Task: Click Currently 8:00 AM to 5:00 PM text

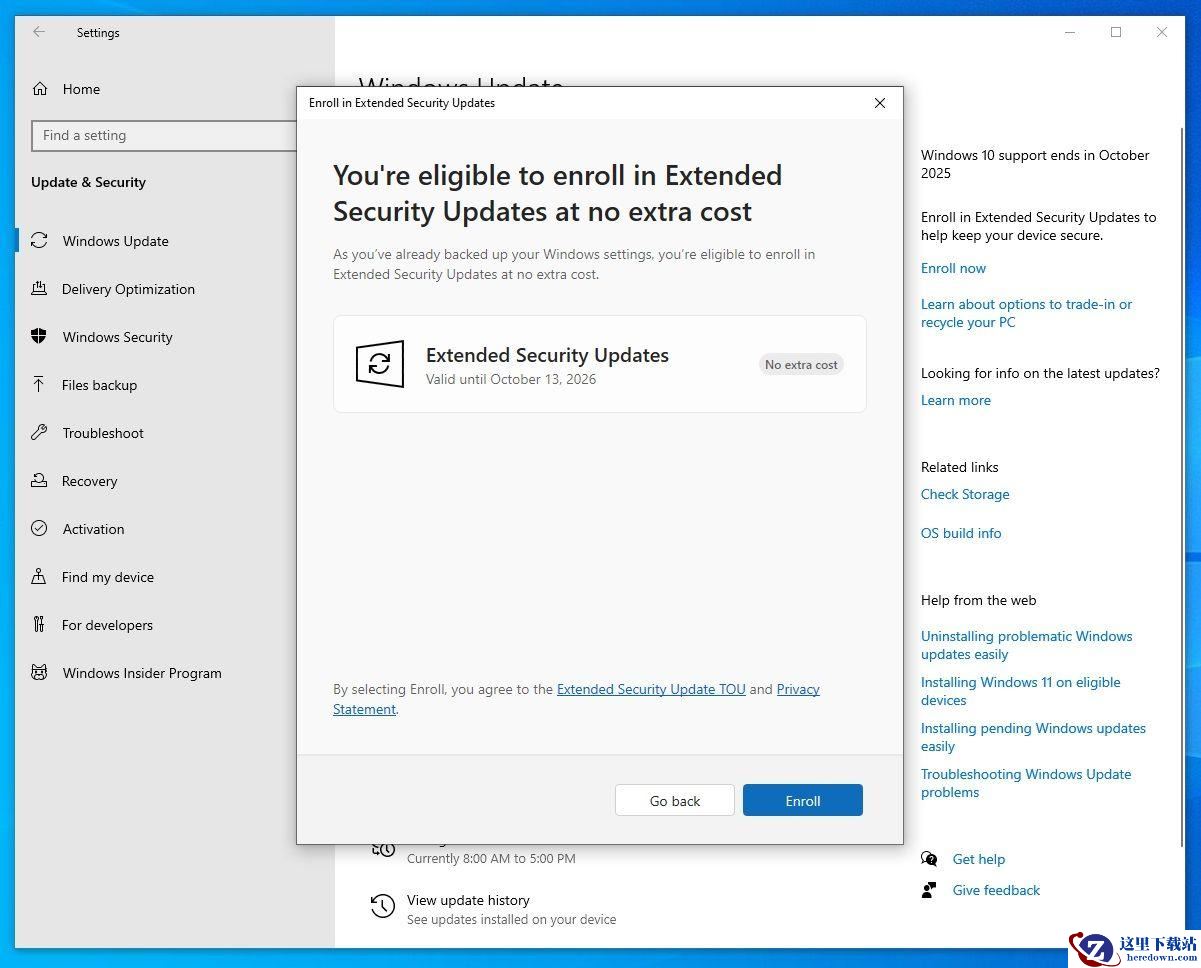Action: click(491, 858)
